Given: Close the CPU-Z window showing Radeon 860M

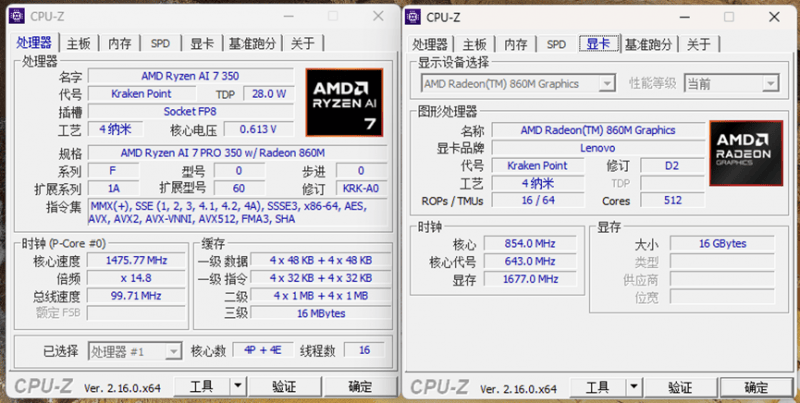Looking at the screenshot, I should coord(774,16).
